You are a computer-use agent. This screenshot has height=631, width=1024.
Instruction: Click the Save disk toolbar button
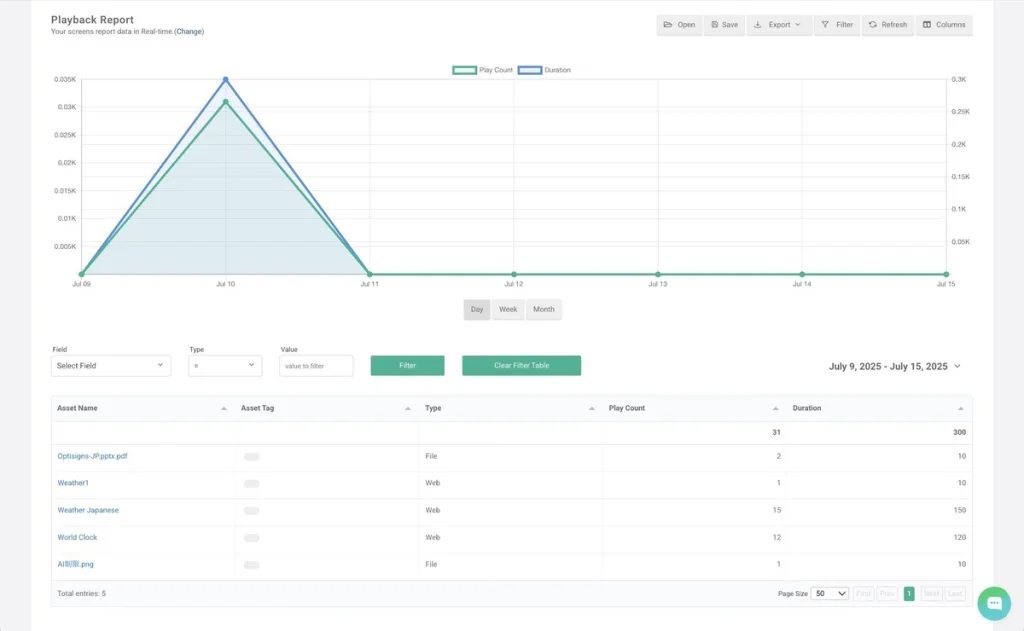724,25
